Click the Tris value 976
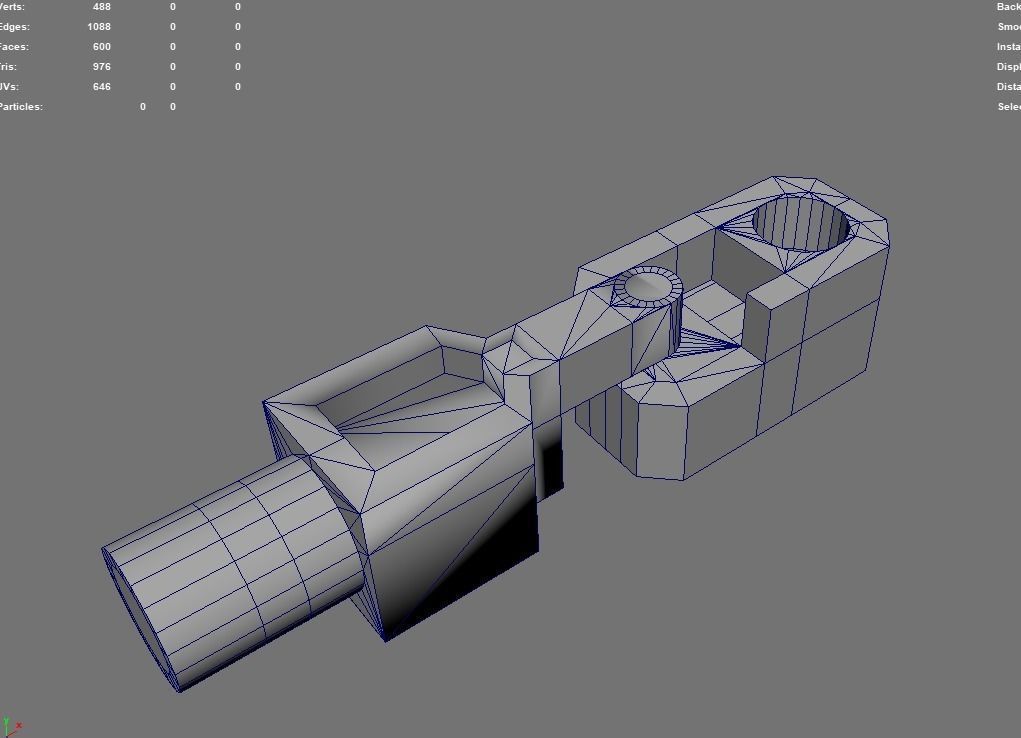The height and width of the screenshot is (738, 1021). coord(102,66)
